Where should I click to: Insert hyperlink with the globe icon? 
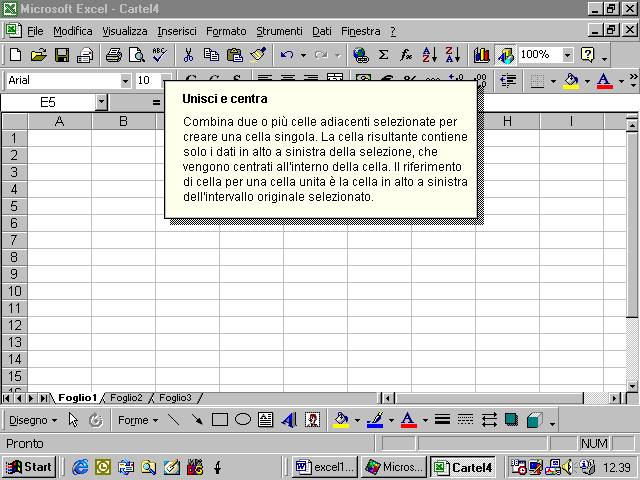(x=361, y=55)
